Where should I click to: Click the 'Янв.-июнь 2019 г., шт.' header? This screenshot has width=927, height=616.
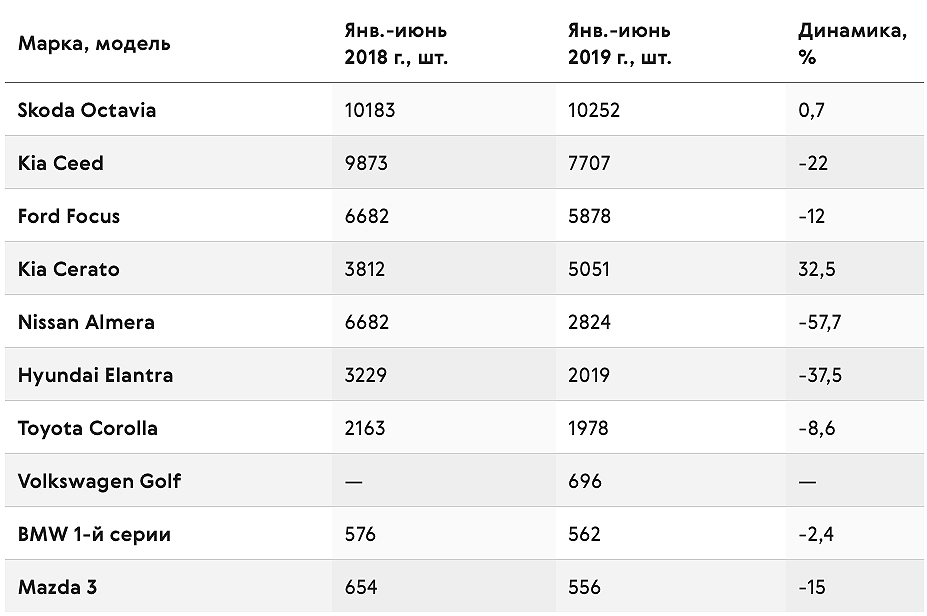[x=620, y=44]
